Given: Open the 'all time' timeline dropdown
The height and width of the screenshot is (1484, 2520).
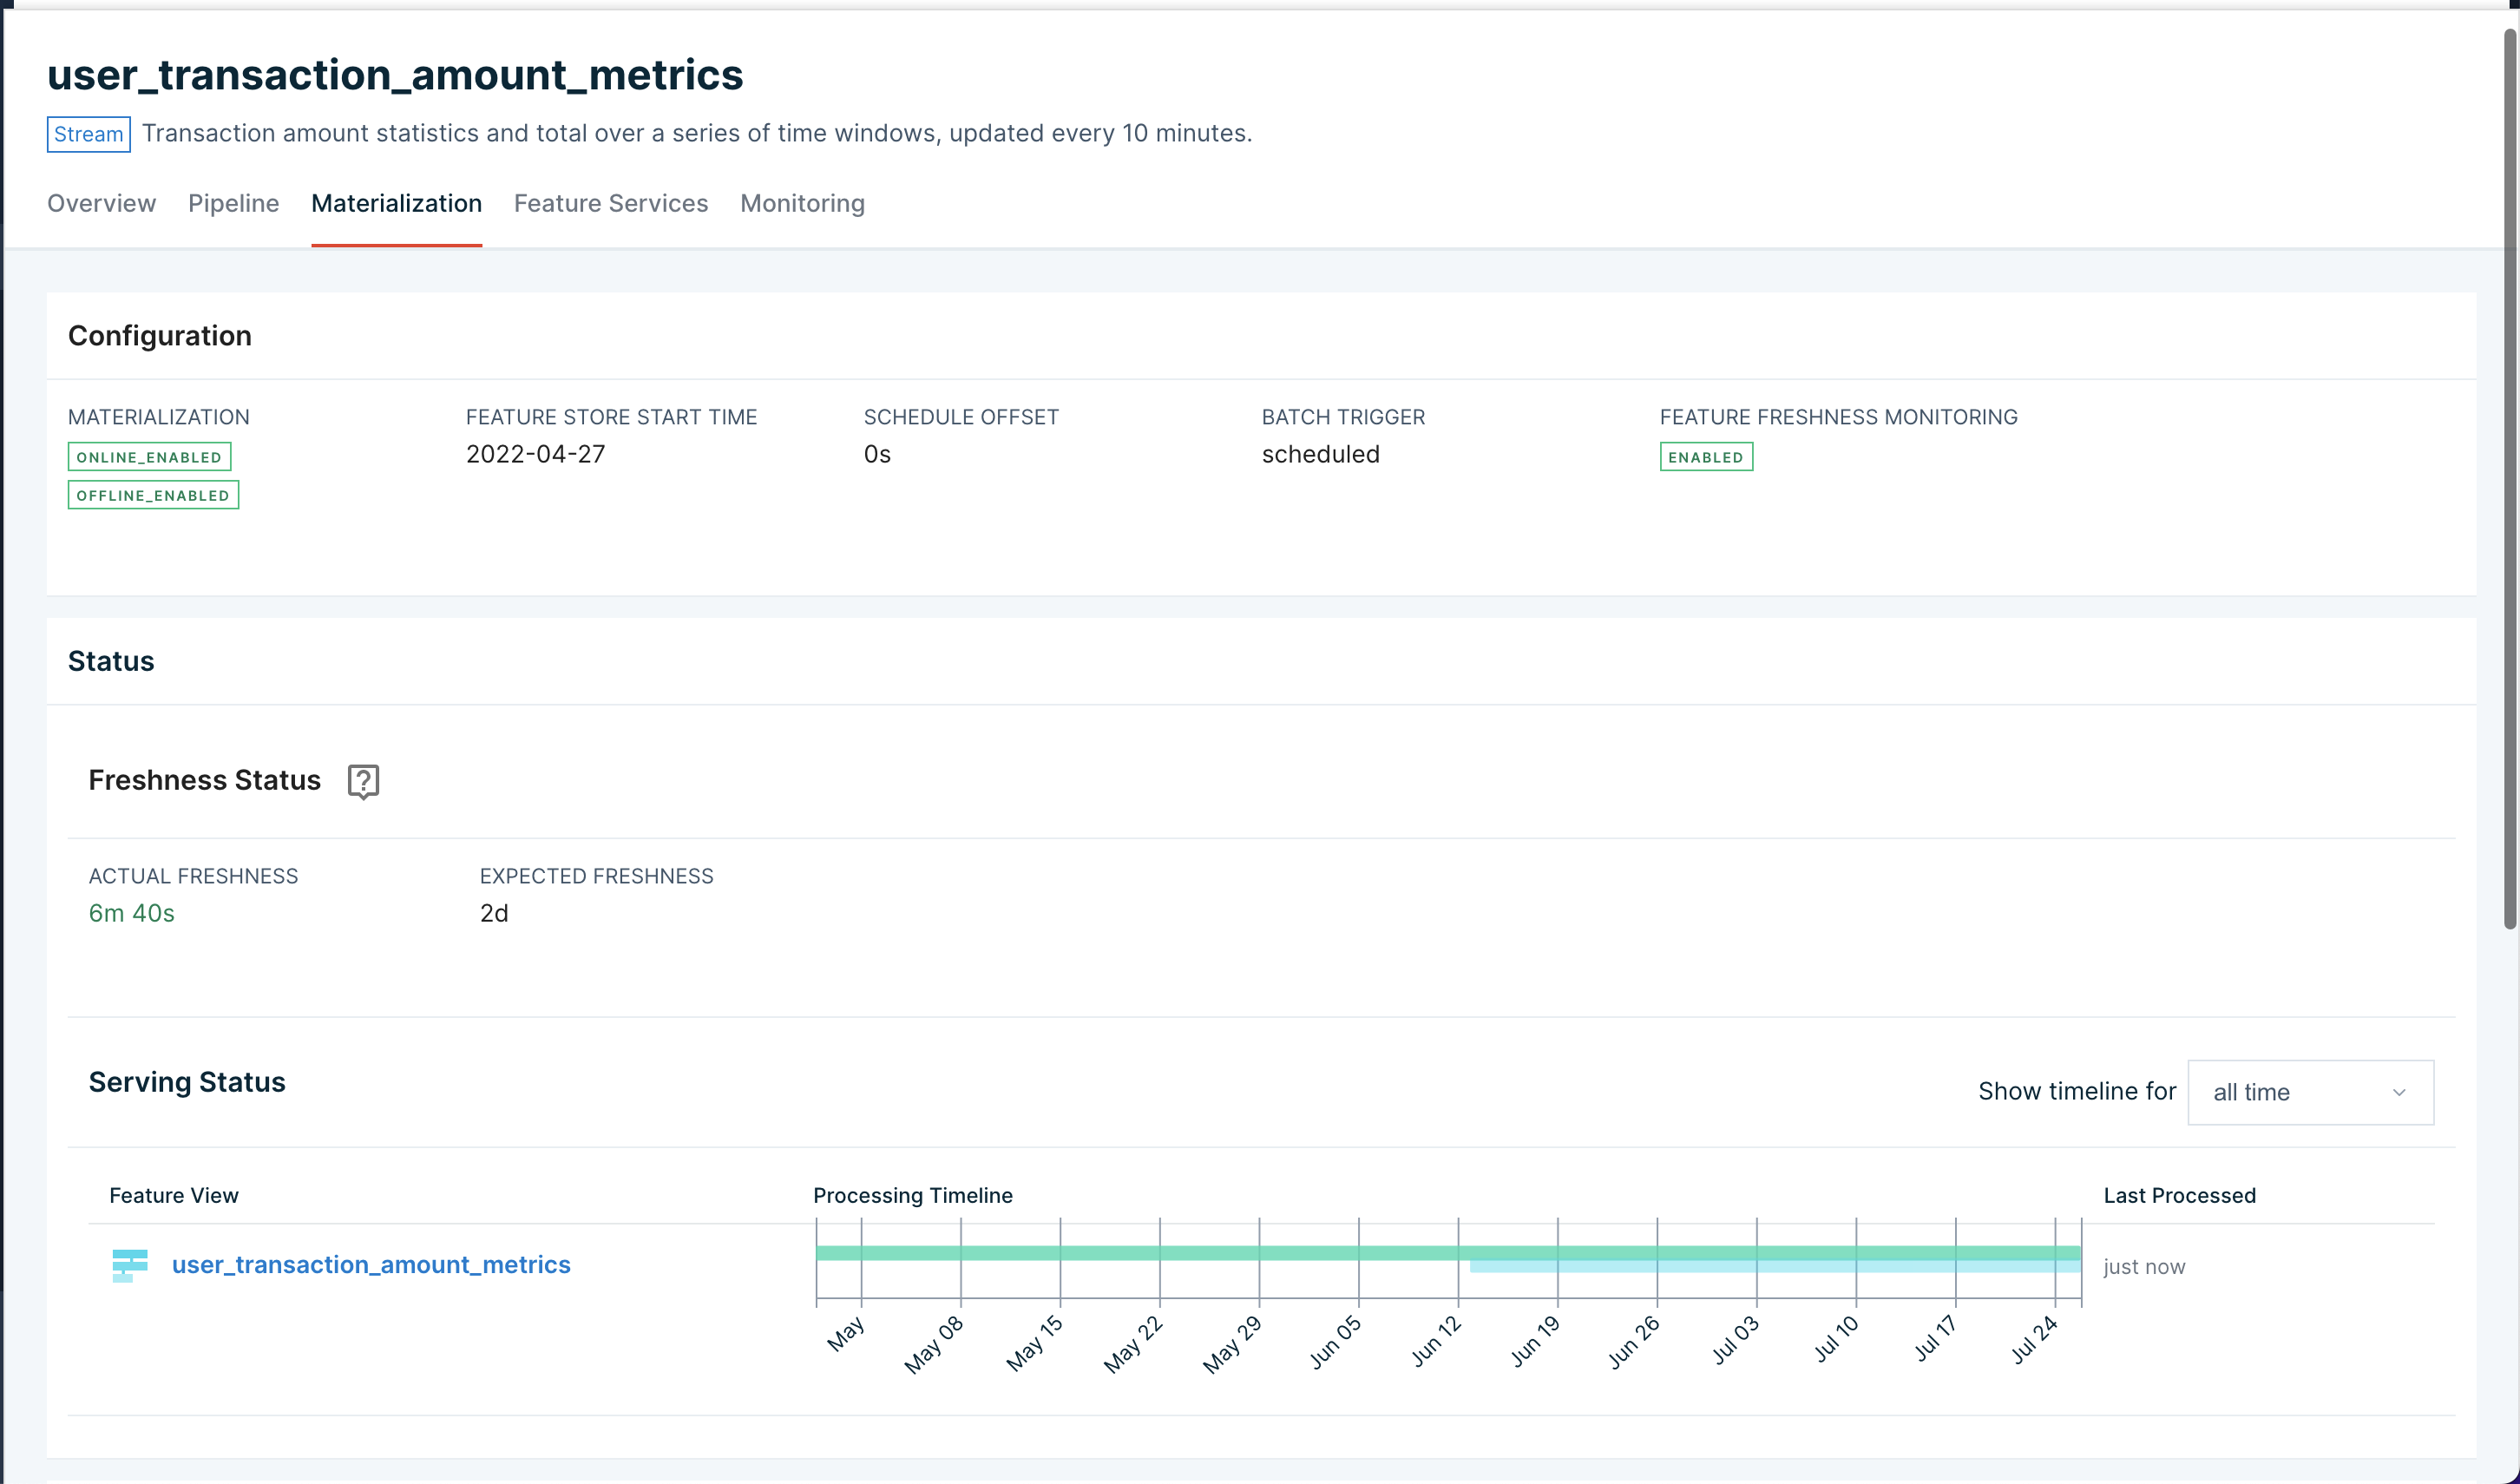Looking at the screenshot, I should pos(2310,1092).
